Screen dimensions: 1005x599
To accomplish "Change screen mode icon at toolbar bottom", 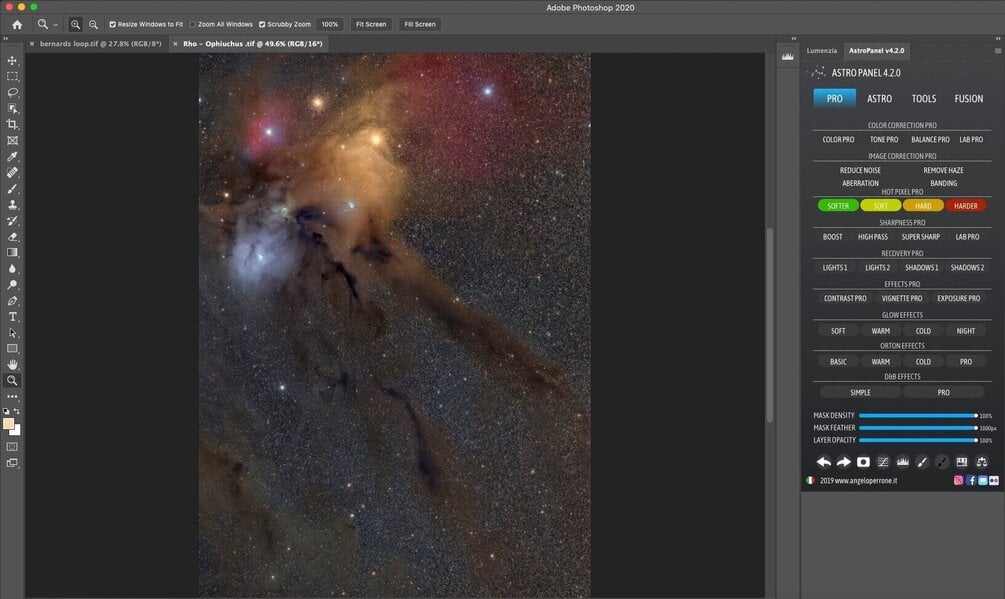I will (12, 463).
